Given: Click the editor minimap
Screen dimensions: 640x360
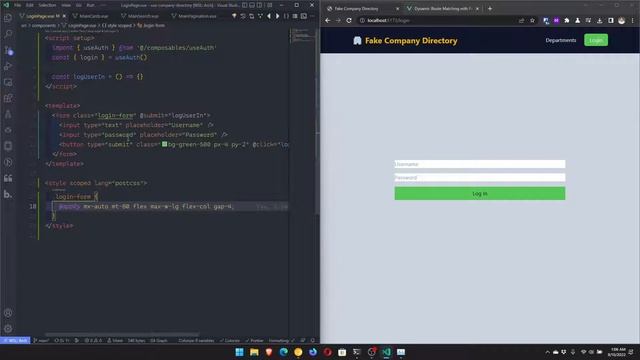Looking at the screenshot, I should 302,37.
